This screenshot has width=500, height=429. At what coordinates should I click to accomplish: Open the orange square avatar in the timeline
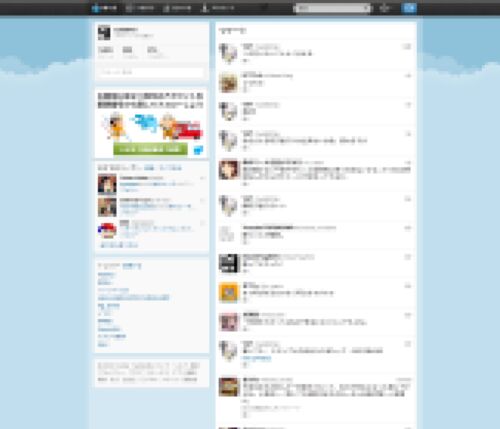tap(228, 292)
